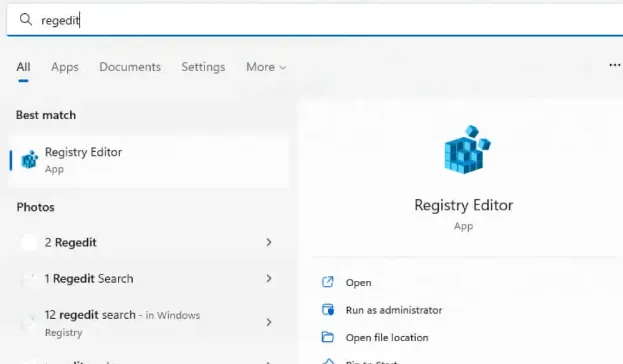Click Run as administrator
623x364 pixels.
(393, 310)
